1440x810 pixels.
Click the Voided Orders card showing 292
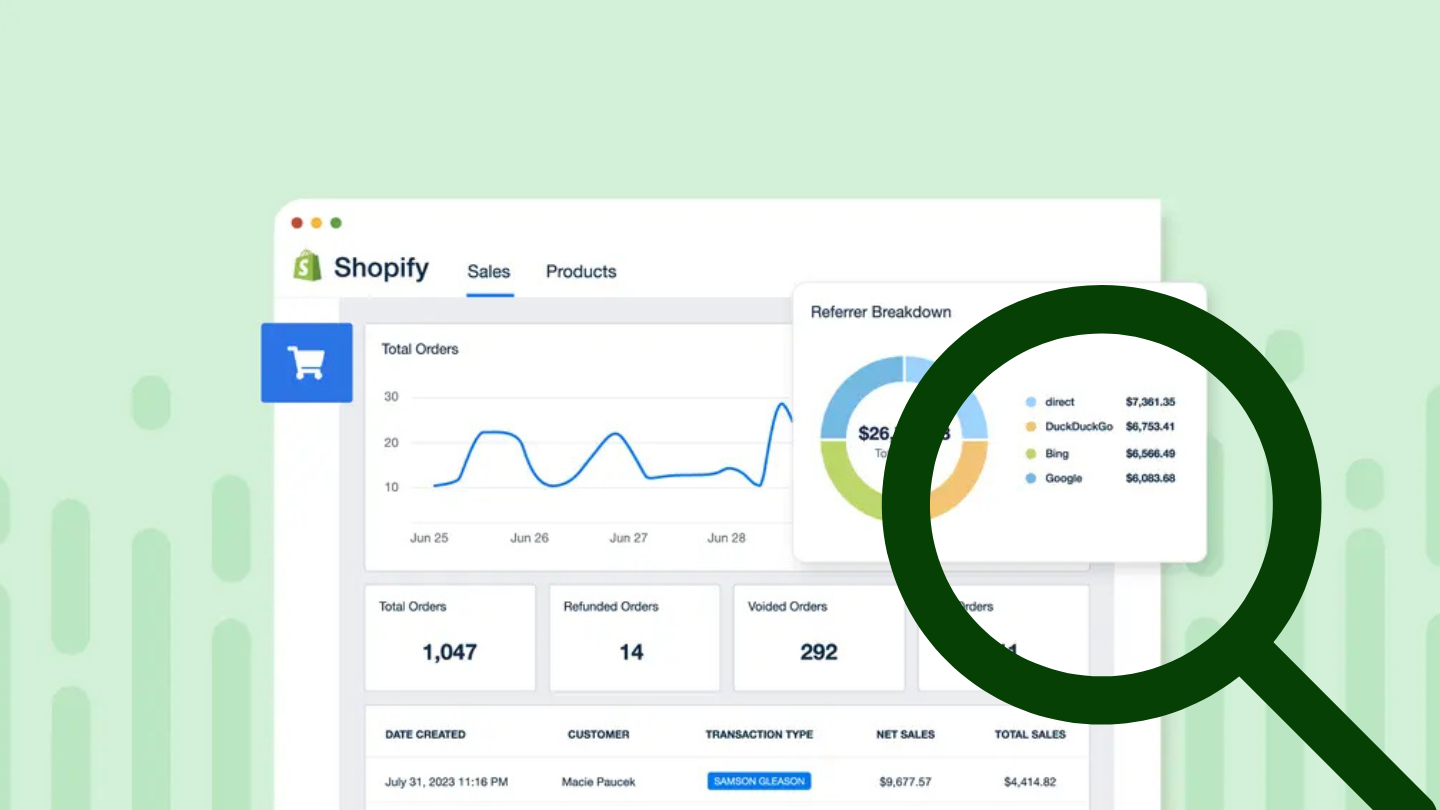point(818,637)
